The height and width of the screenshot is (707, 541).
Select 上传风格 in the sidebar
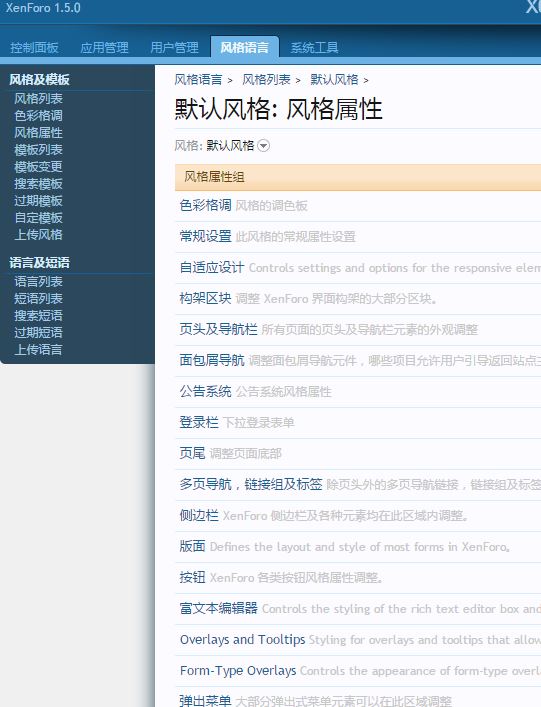point(38,234)
